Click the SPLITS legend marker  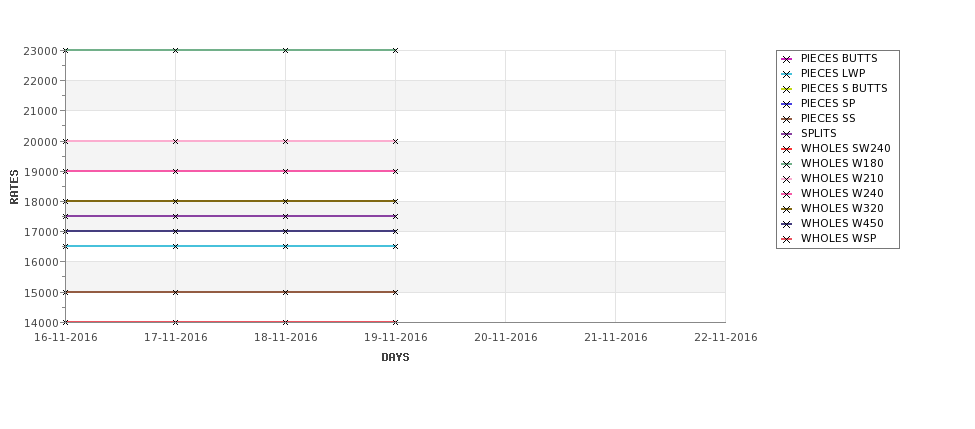[x=787, y=134]
